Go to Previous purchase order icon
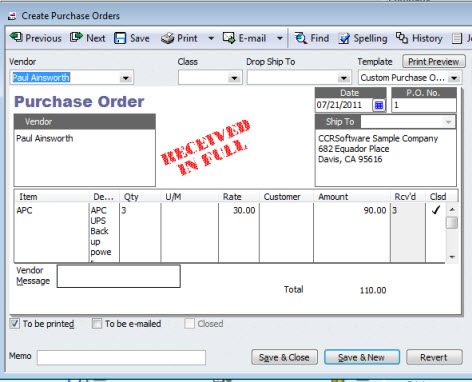The width and height of the screenshot is (472, 382). pyautogui.click(x=16, y=37)
